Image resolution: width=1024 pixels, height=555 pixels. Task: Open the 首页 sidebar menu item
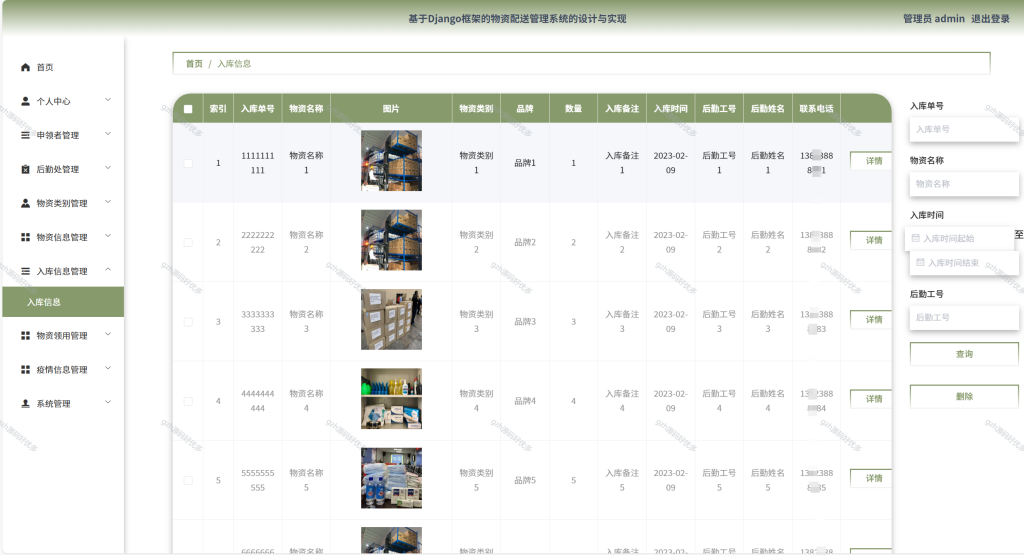pos(63,67)
